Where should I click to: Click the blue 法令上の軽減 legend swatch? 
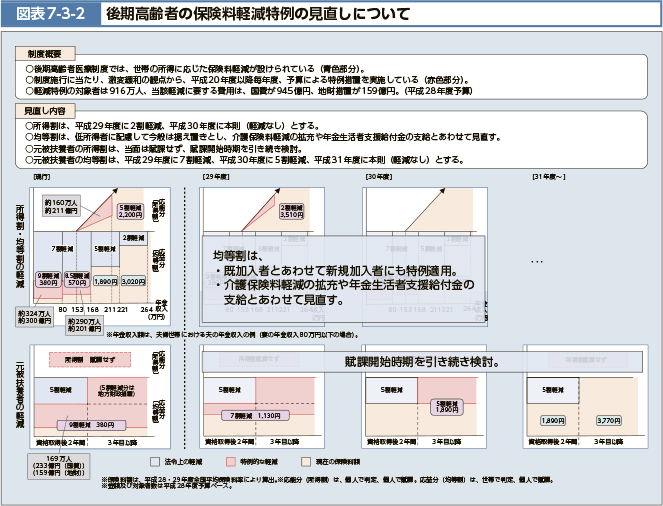[x=155, y=462]
